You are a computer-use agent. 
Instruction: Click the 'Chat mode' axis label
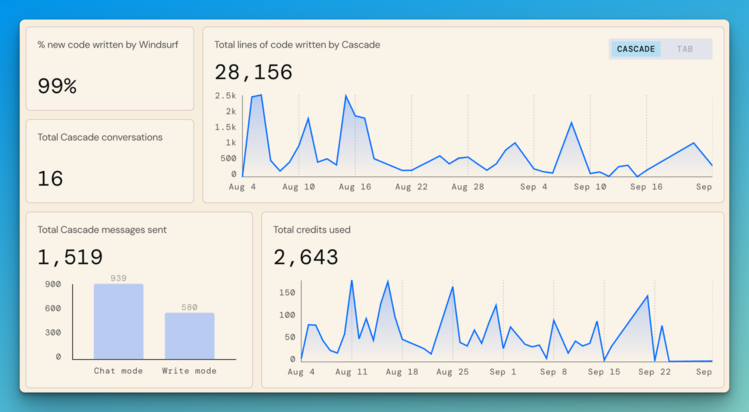pyautogui.click(x=118, y=371)
